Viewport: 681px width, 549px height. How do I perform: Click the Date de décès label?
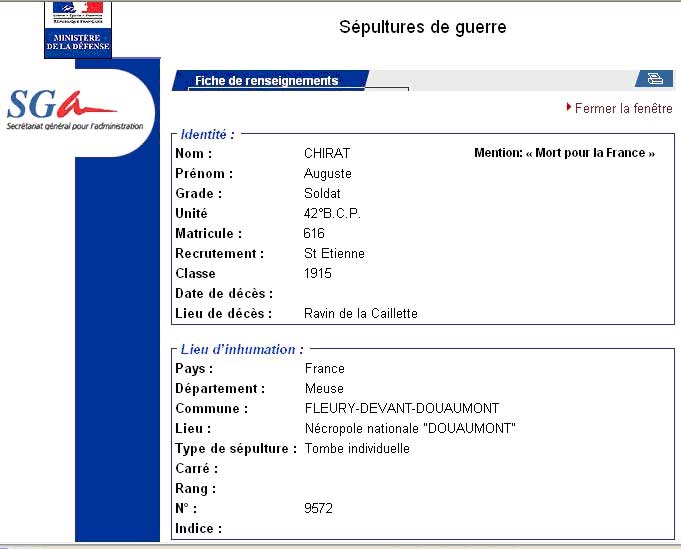[224, 294]
